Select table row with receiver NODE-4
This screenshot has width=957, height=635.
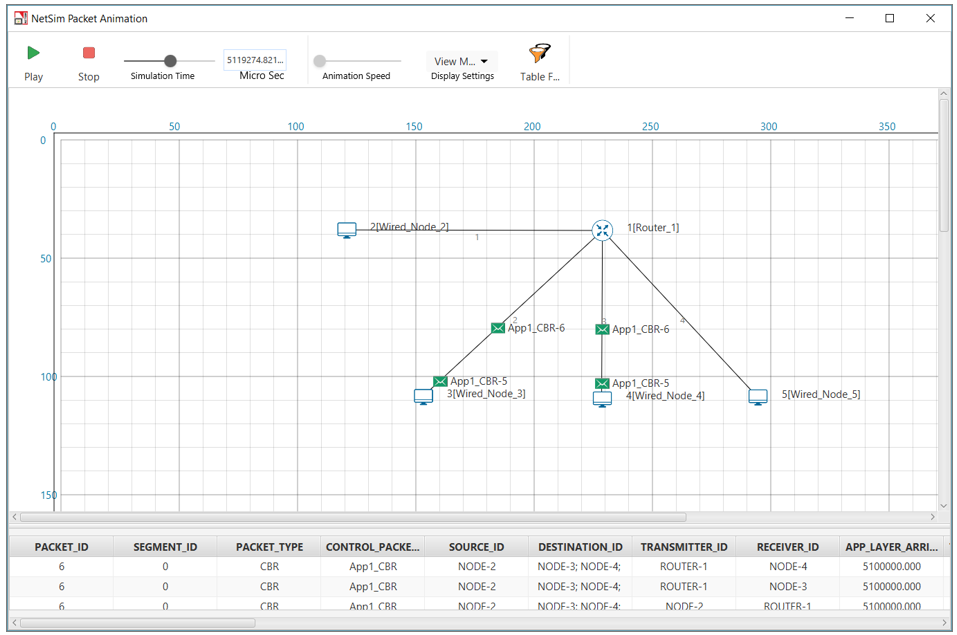(475, 566)
